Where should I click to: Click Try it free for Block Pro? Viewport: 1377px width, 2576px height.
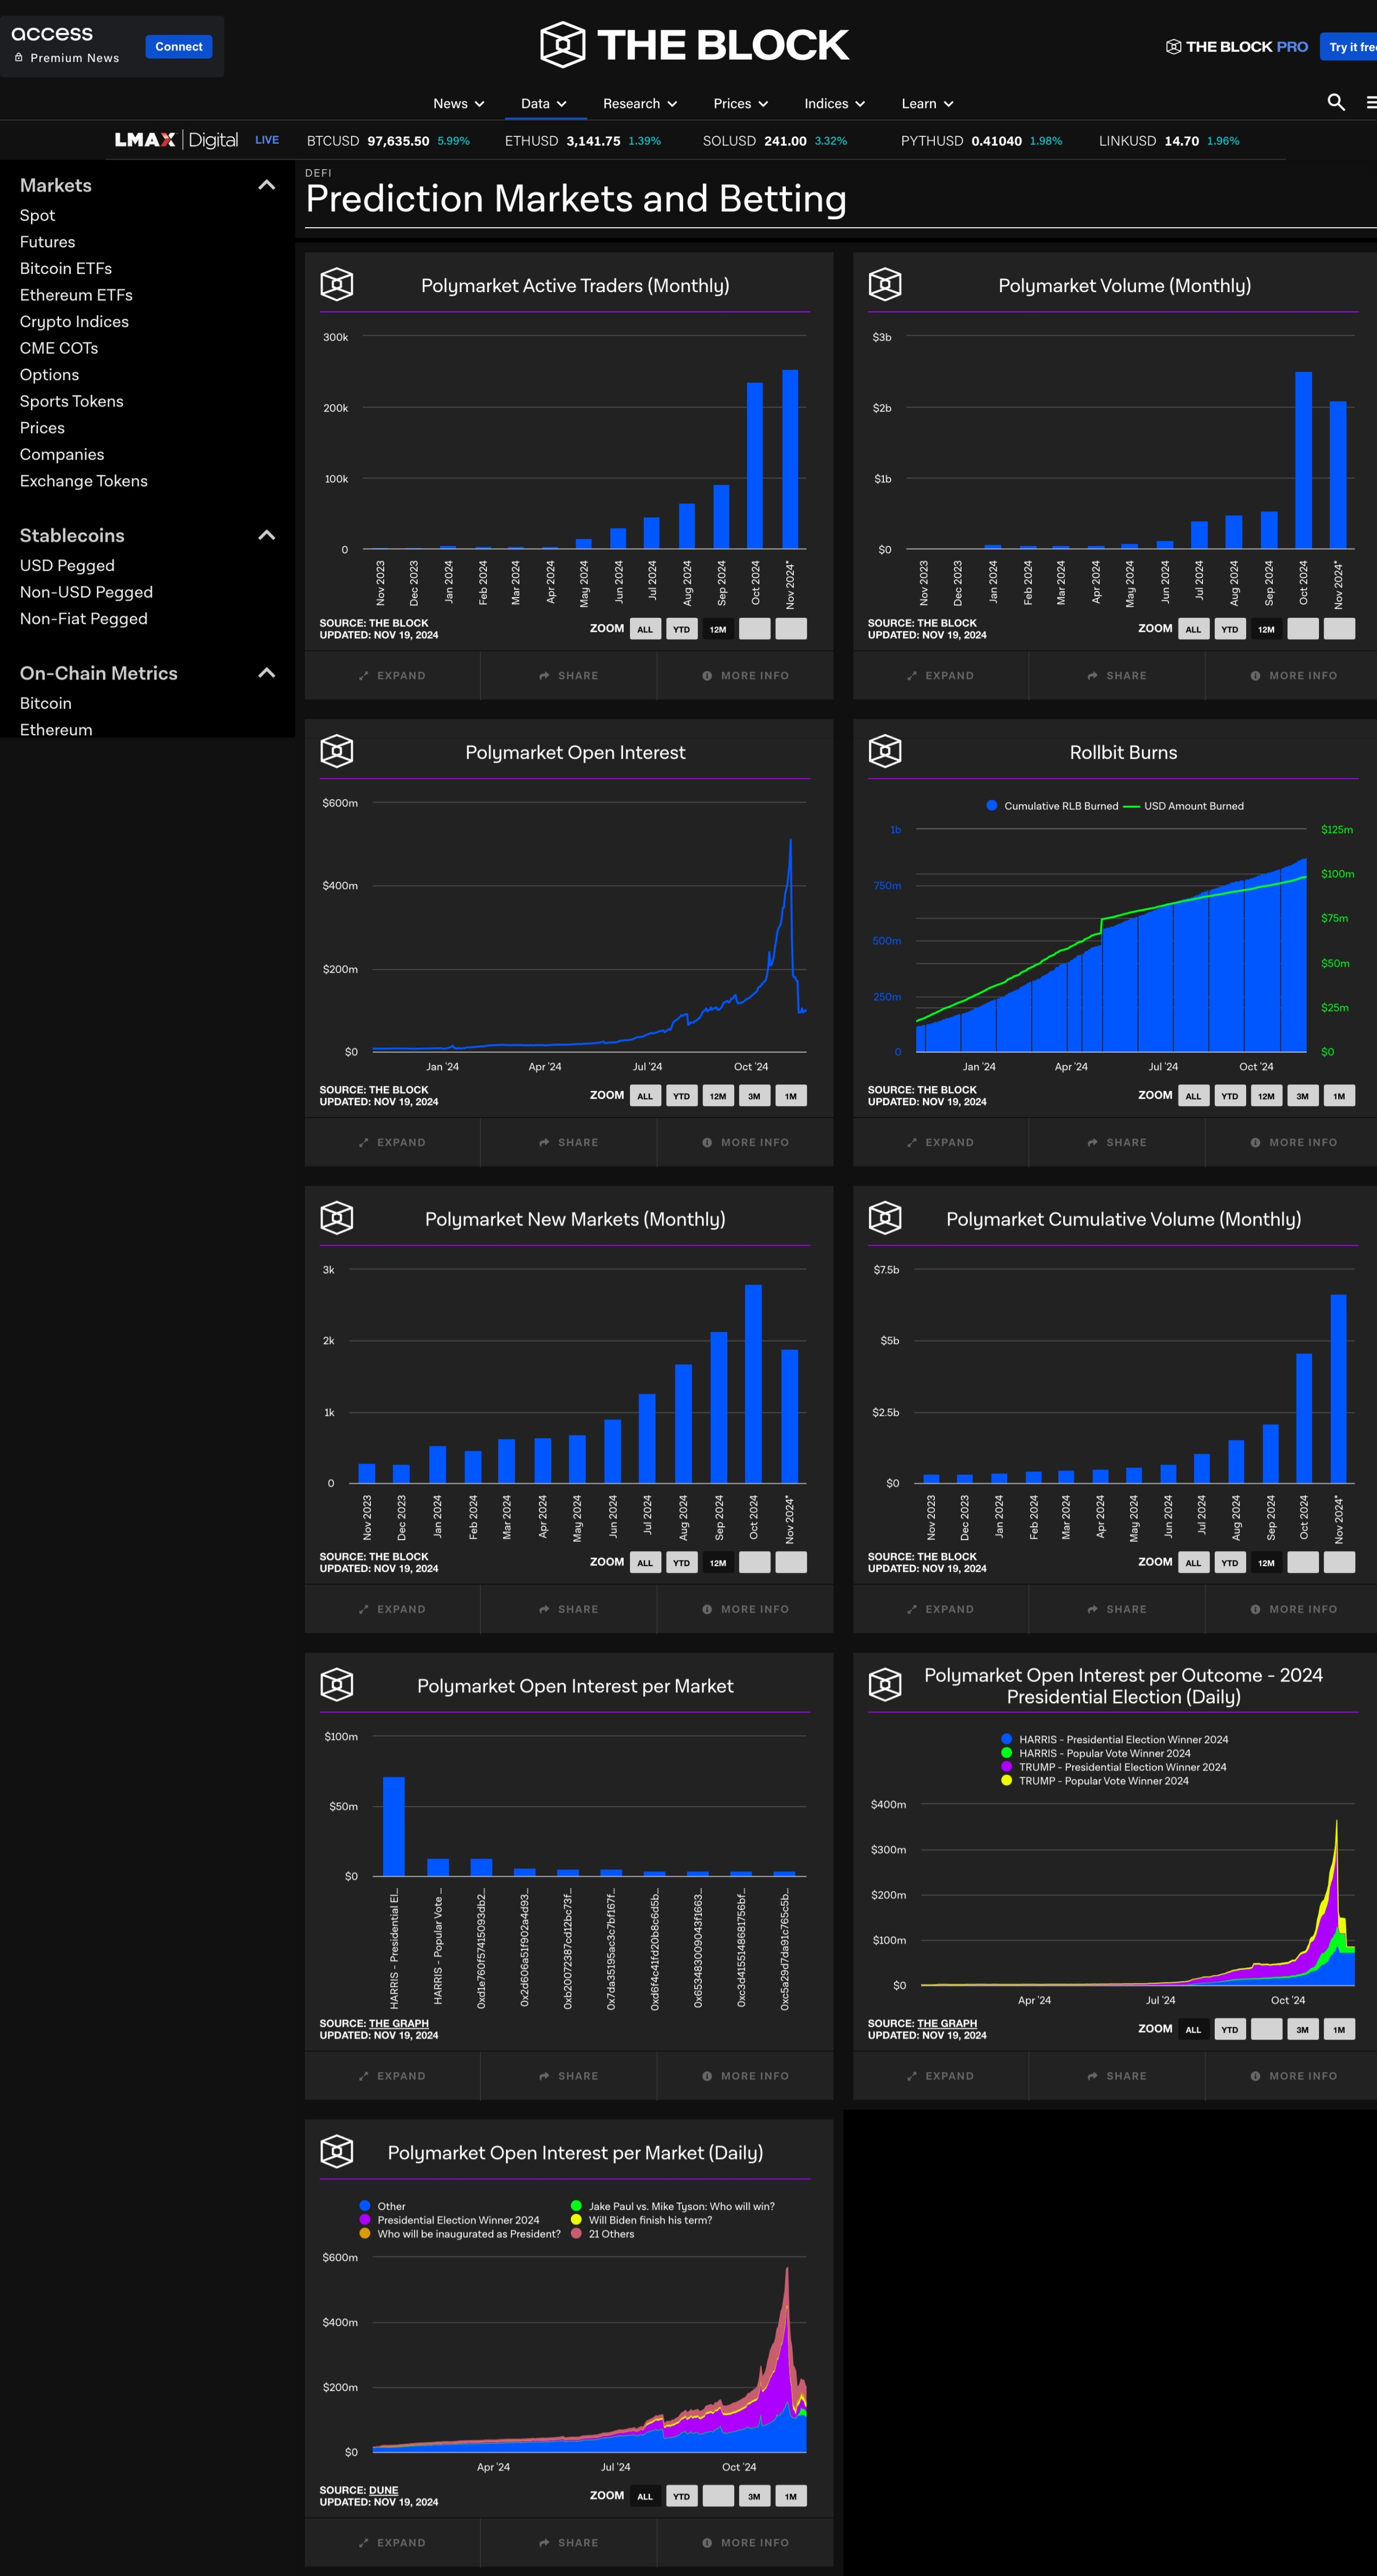pos(1350,47)
